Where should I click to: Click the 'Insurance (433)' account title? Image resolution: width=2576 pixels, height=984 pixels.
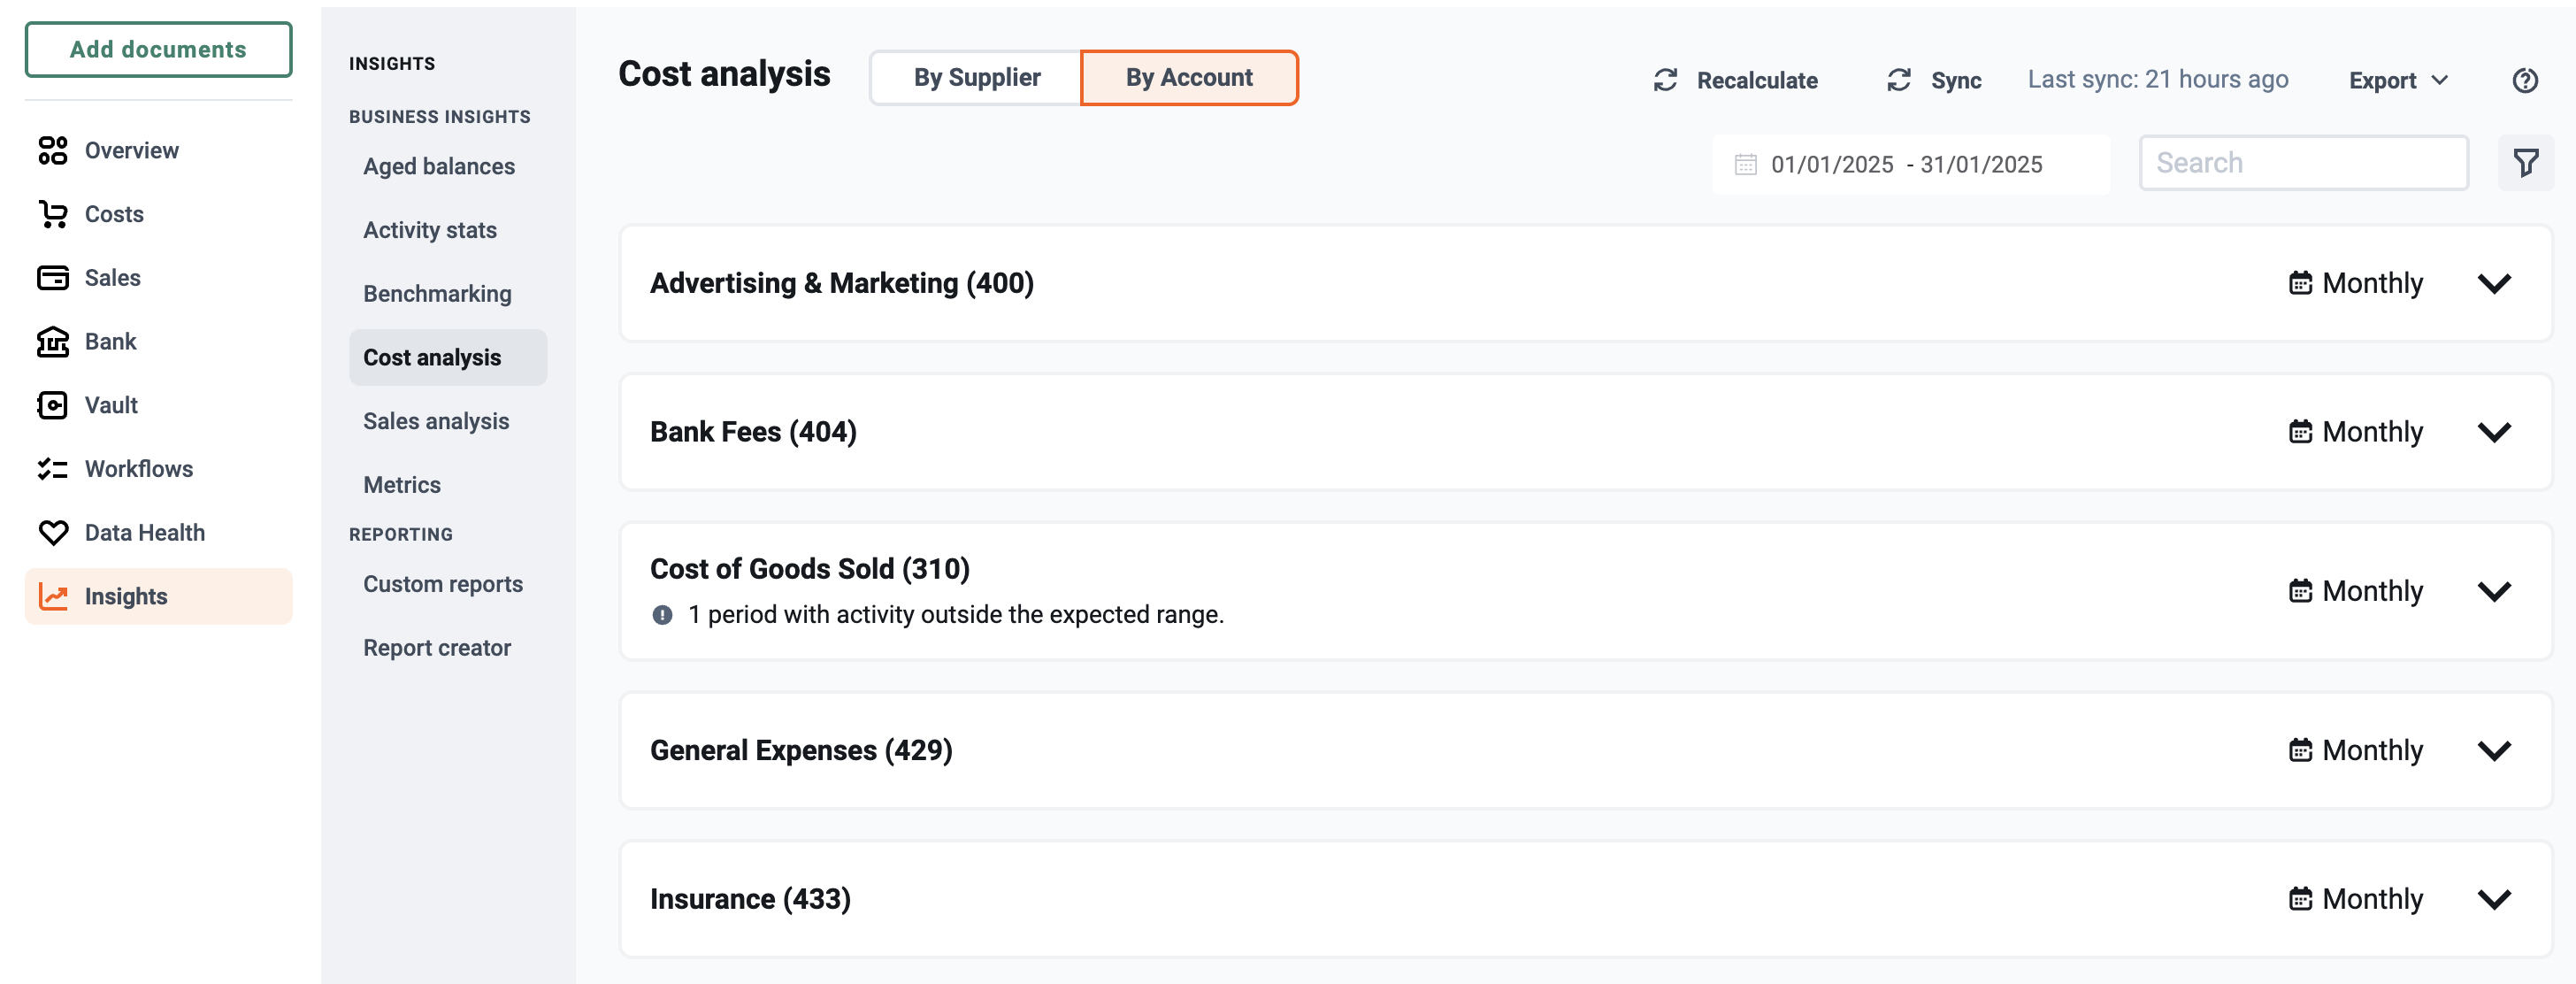(750, 899)
